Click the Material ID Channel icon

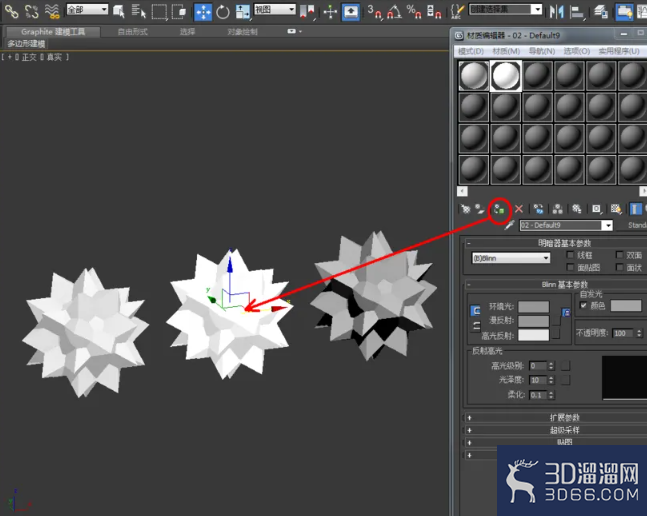(597, 209)
